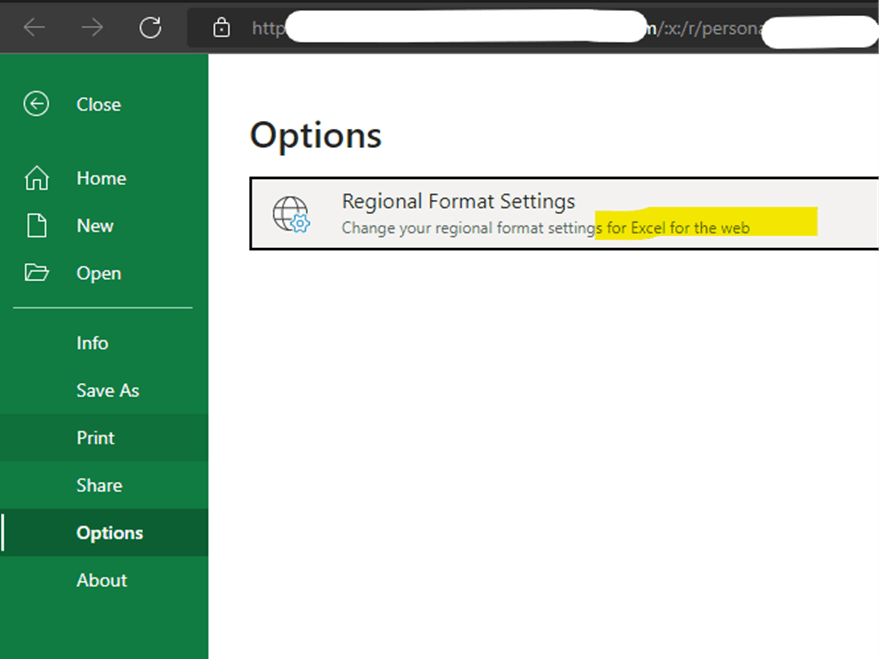Click the Options page heading
Image resolution: width=880 pixels, height=659 pixels.
point(315,136)
